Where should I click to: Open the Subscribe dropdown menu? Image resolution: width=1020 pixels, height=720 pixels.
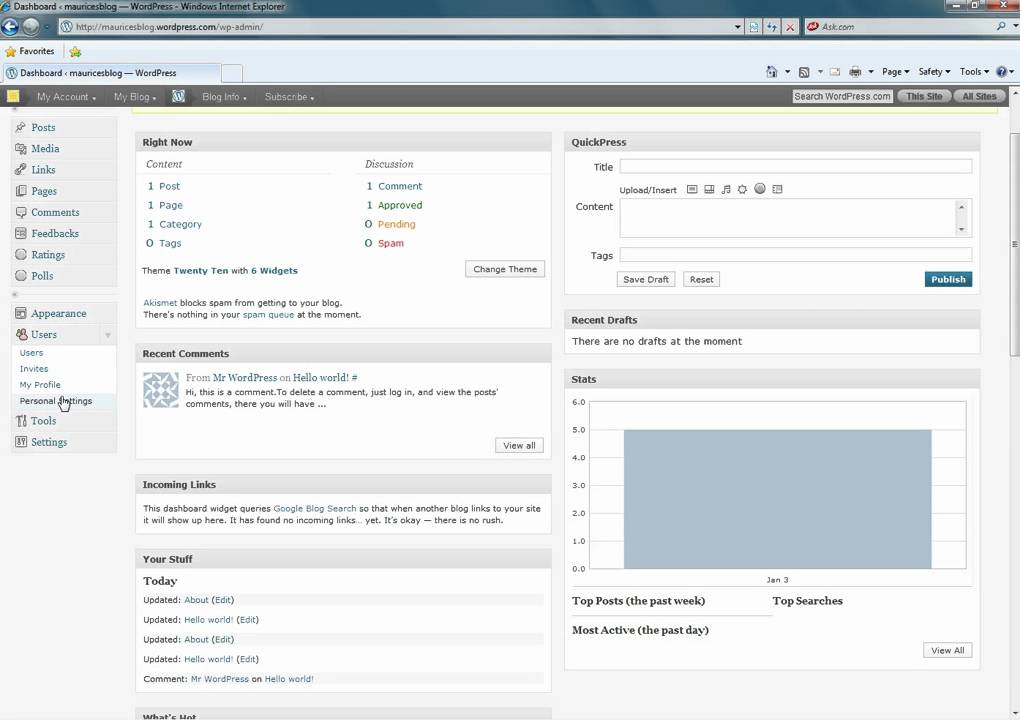[x=289, y=97]
